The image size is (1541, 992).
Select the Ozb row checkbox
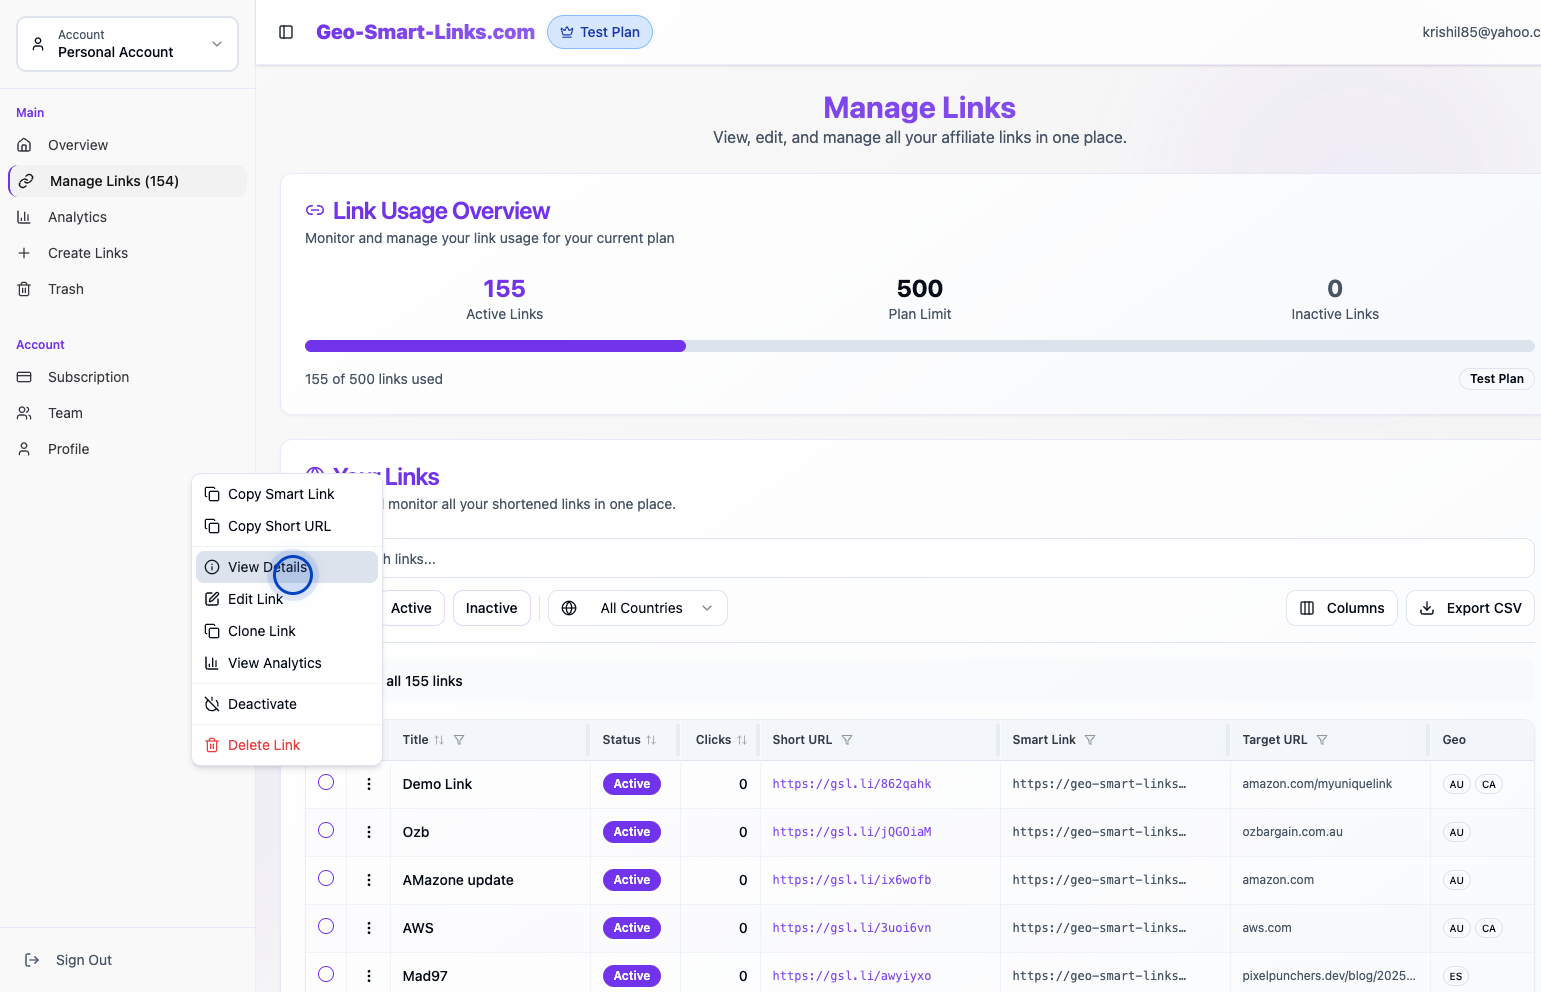[326, 830]
